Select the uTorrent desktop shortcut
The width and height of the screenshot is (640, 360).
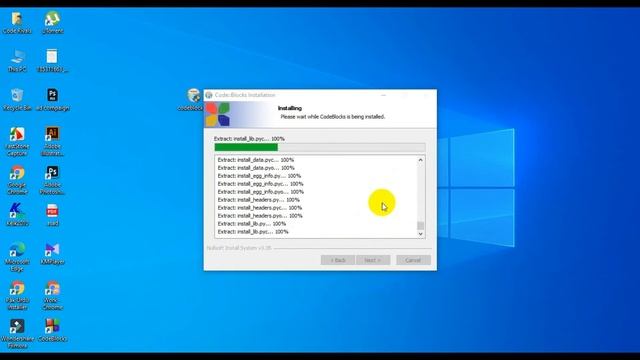52,22
